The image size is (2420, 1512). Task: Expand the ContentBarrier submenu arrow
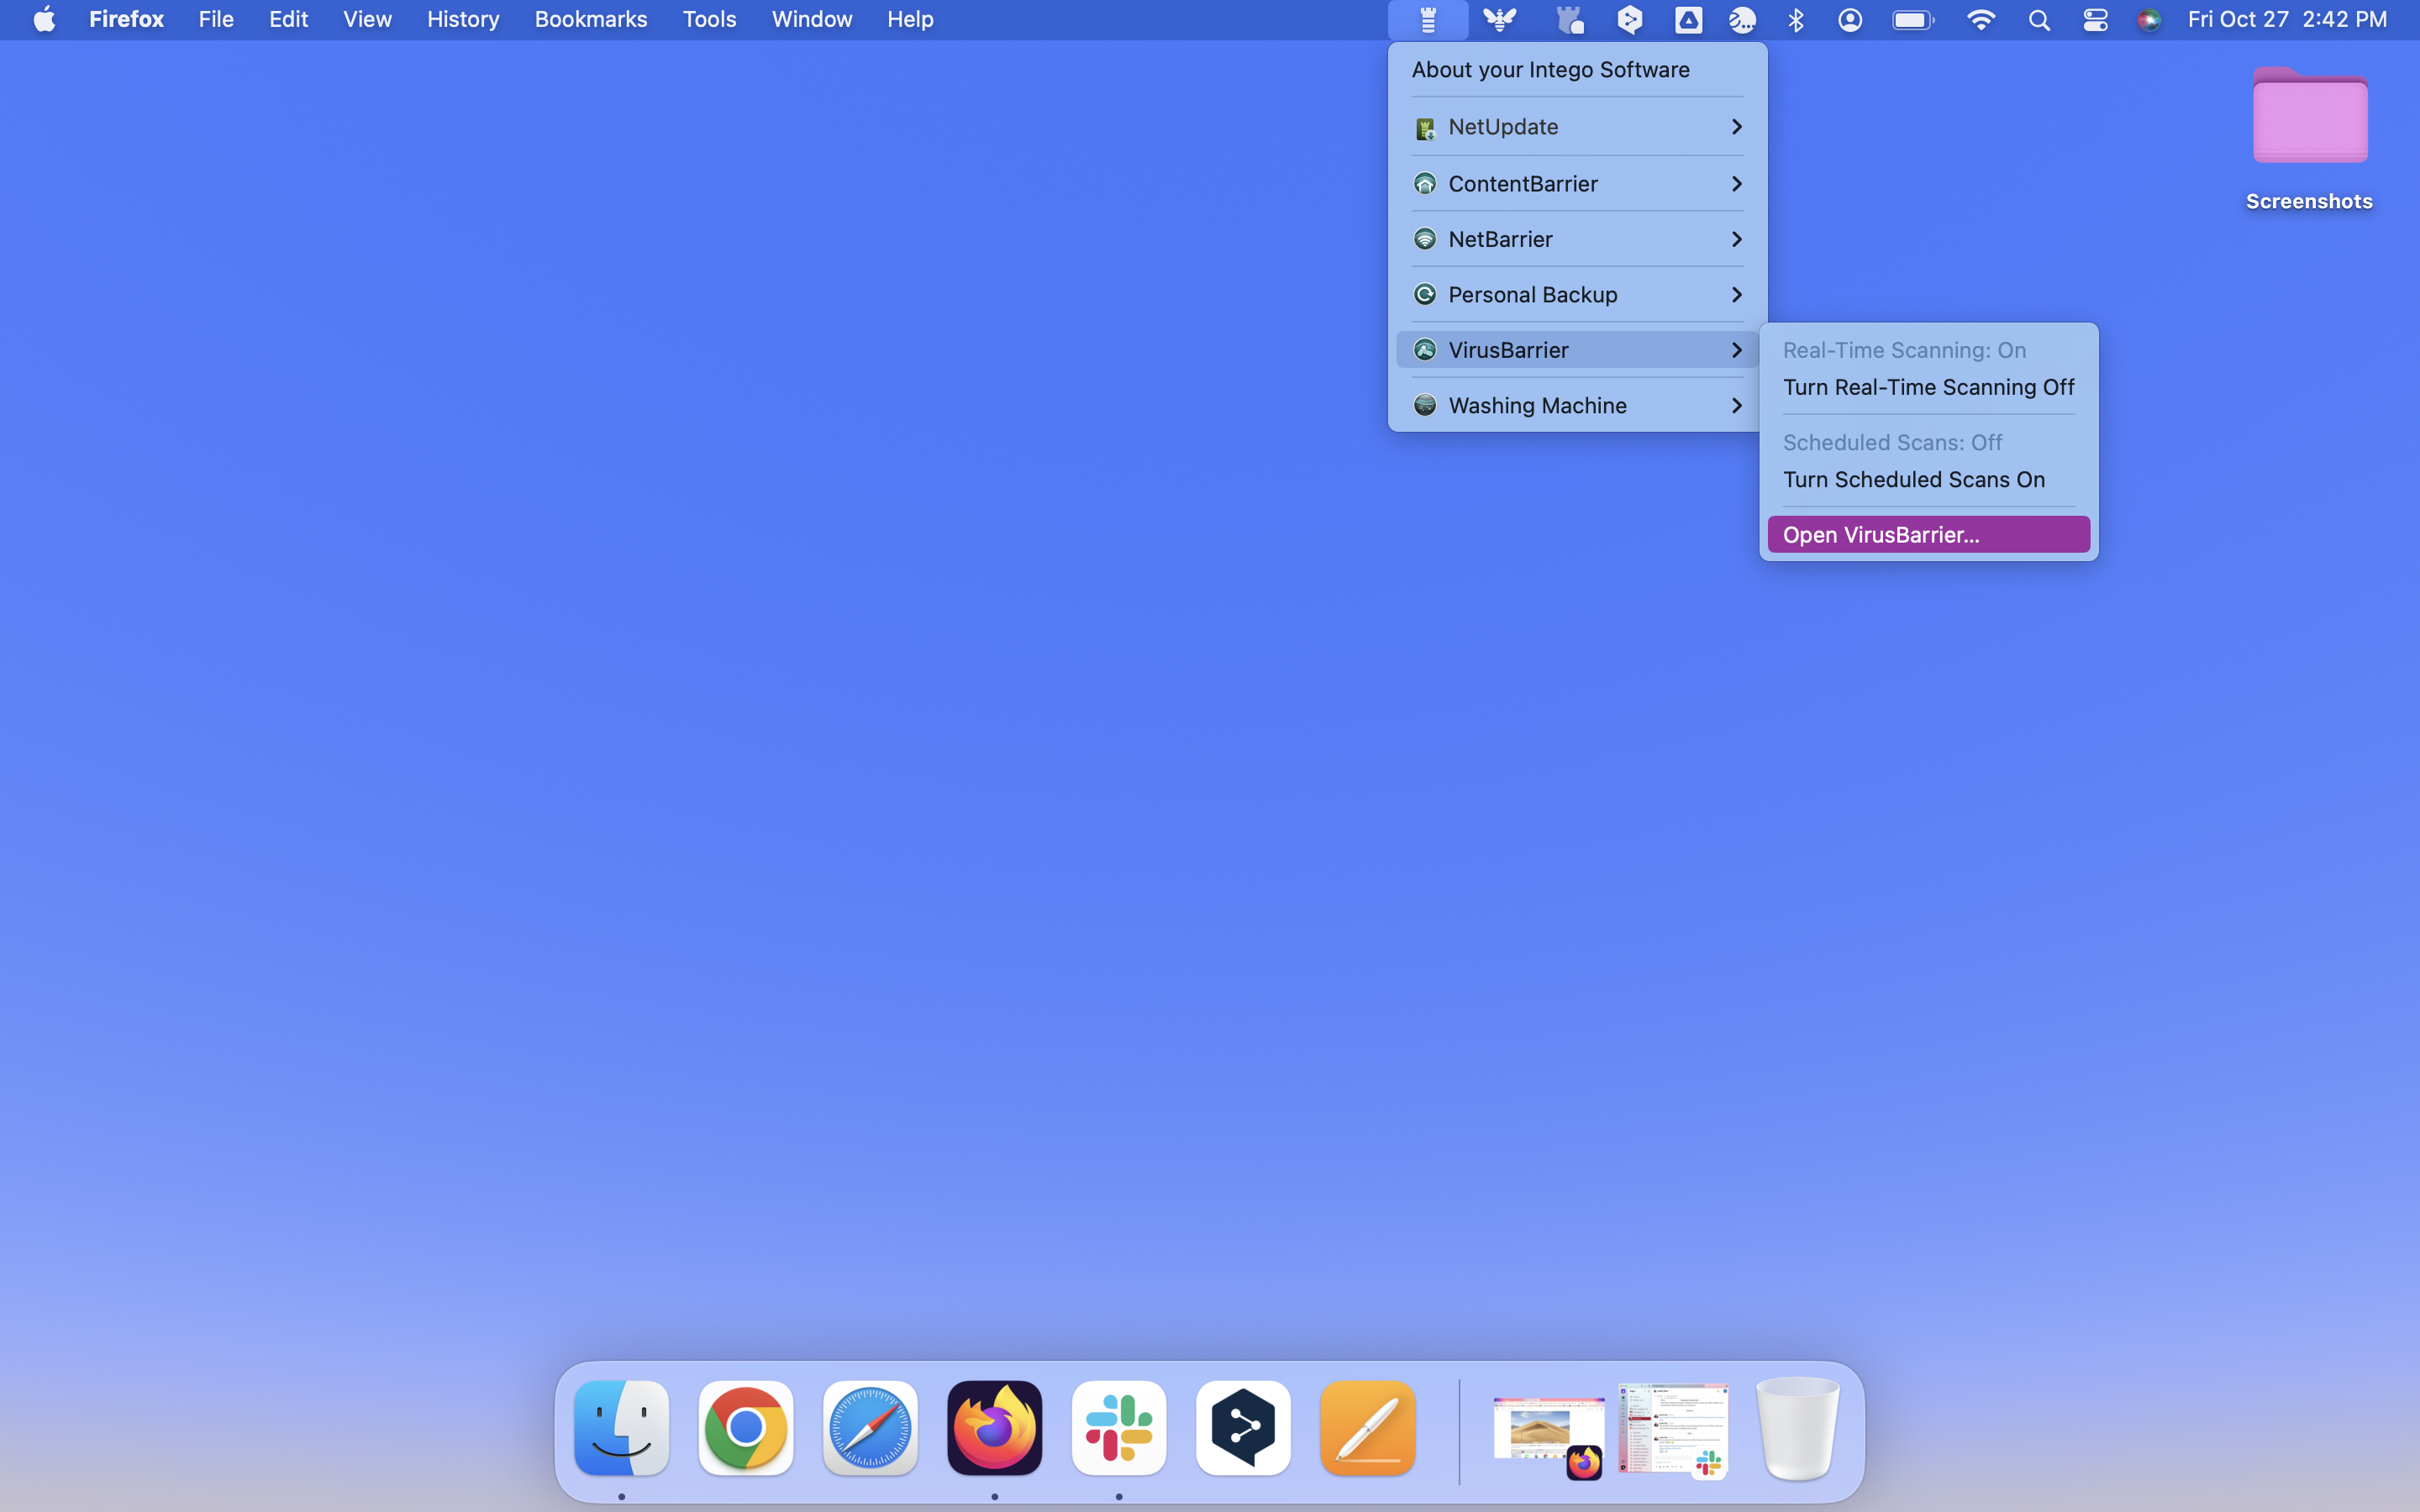pyautogui.click(x=1737, y=184)
